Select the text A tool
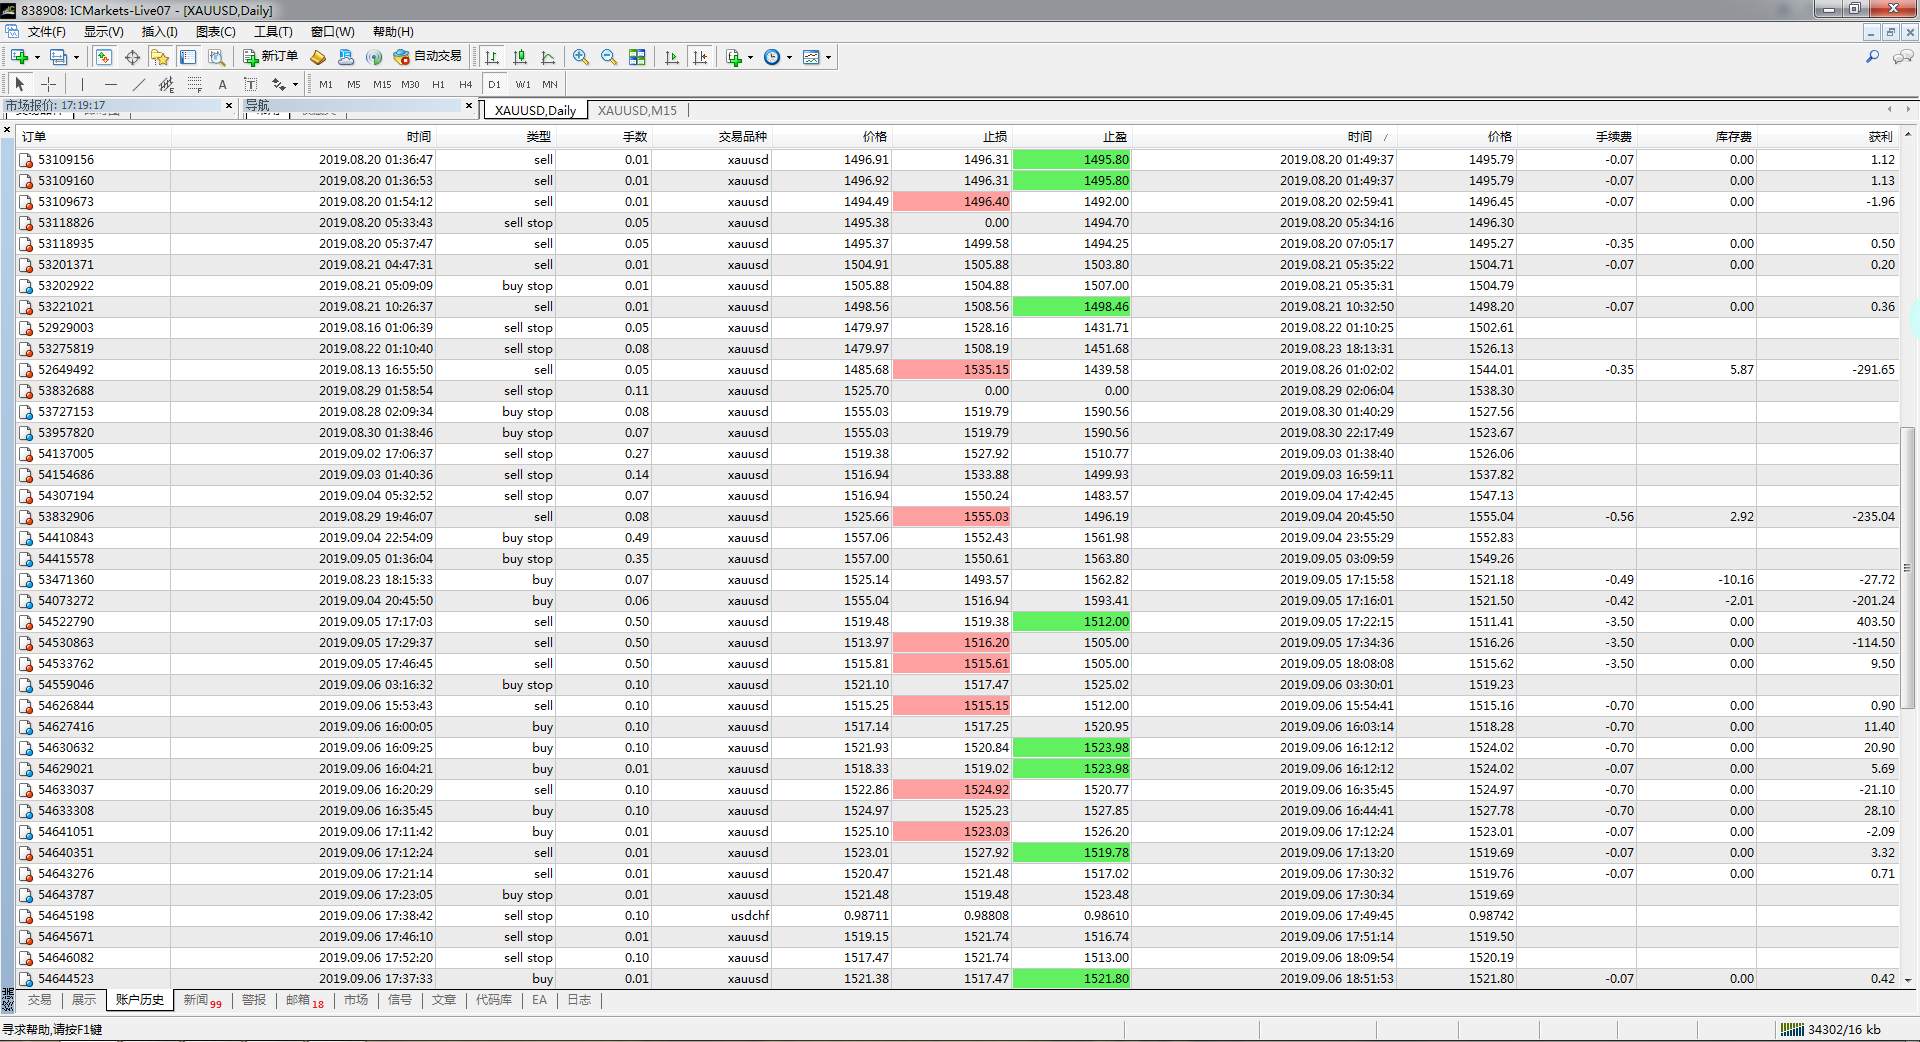The height and width of the screenshot is (1042, 1920). [x=222, y=84]
